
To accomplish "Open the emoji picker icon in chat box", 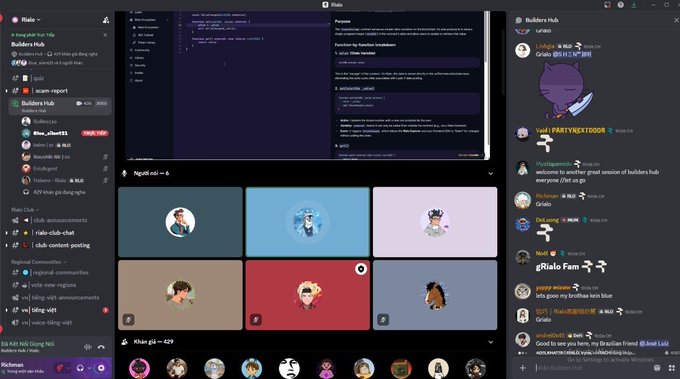I will (657, 368).
